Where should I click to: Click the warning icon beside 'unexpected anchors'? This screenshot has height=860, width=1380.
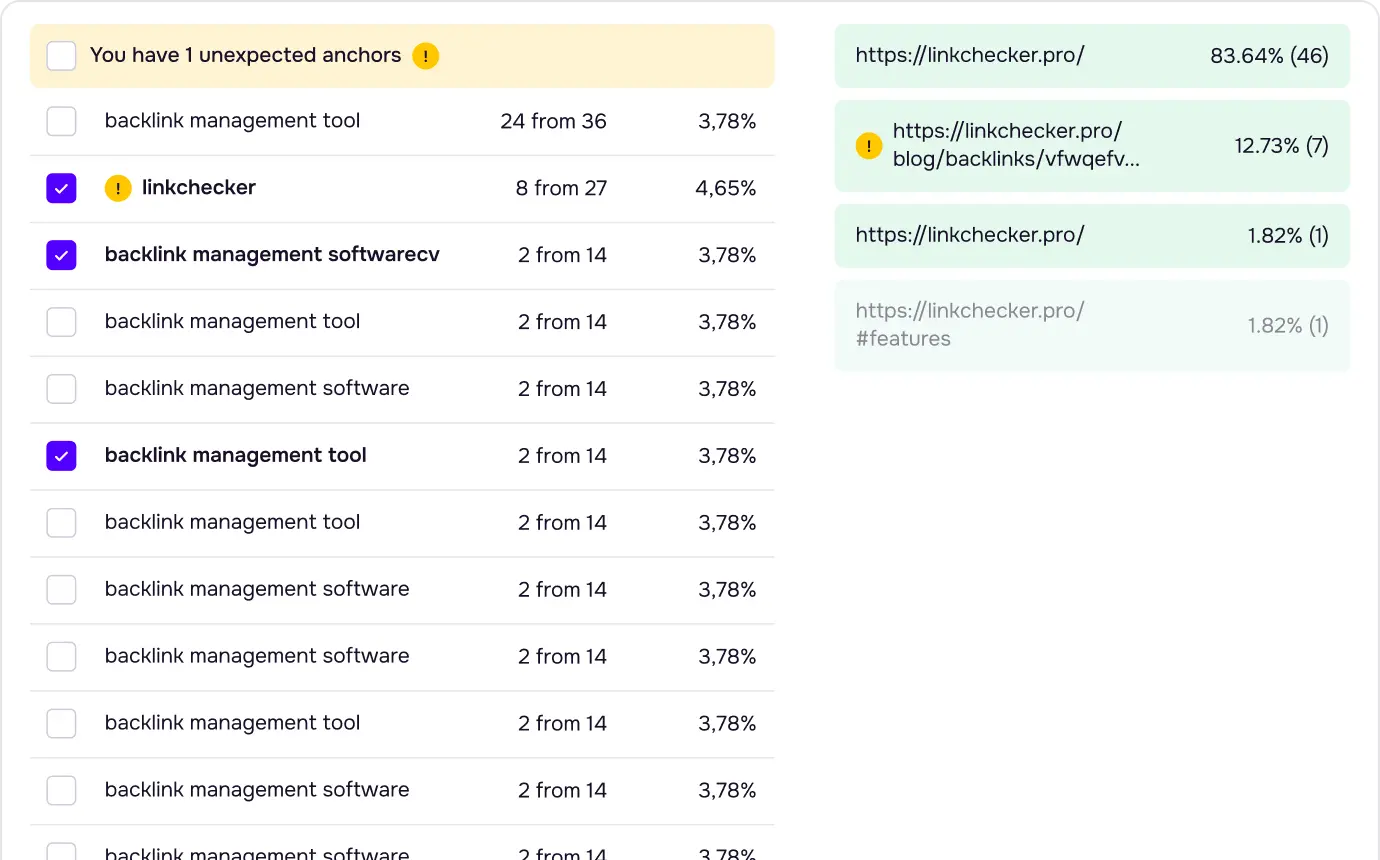coord(426,56)
